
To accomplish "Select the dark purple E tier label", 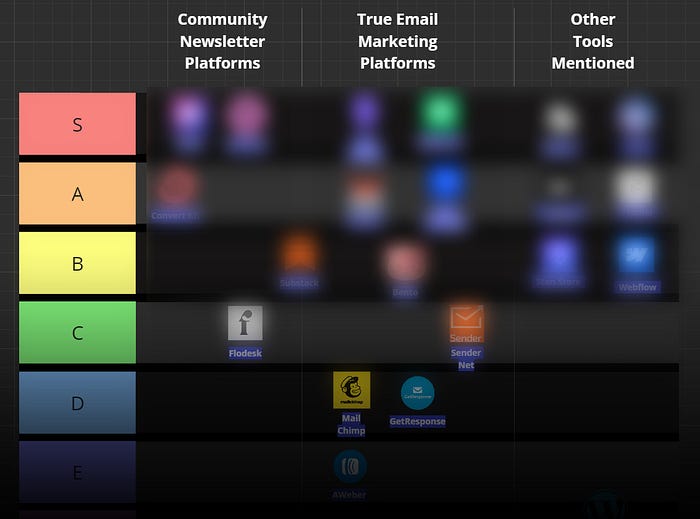I will pos(77,472).
